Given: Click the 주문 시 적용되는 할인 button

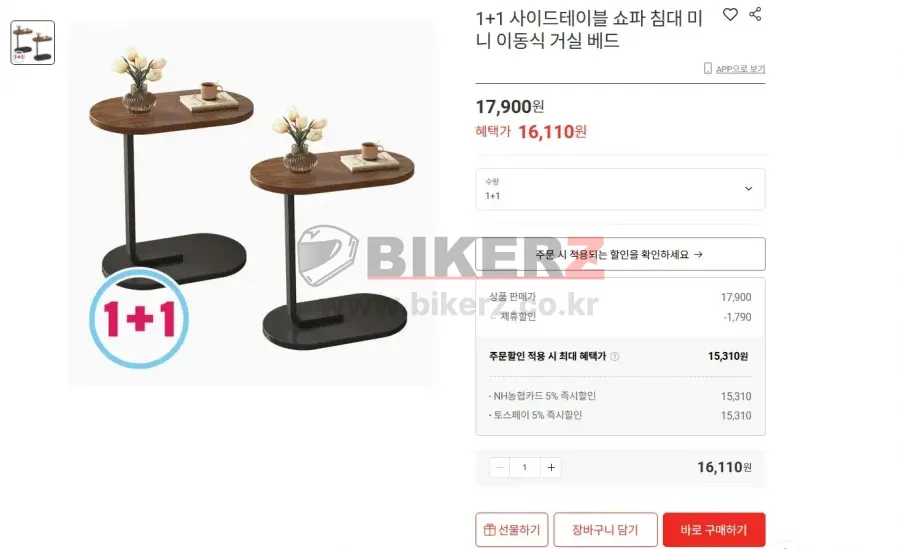Looking at the screenshot, I should click(x=620, y=254).
